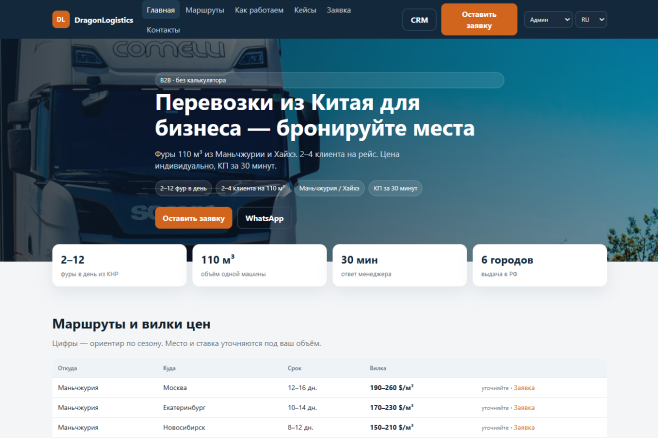This screenshot has height=438, width=658.
Task: Click the 190–260 $/м³ price
Action: point(392,388)
